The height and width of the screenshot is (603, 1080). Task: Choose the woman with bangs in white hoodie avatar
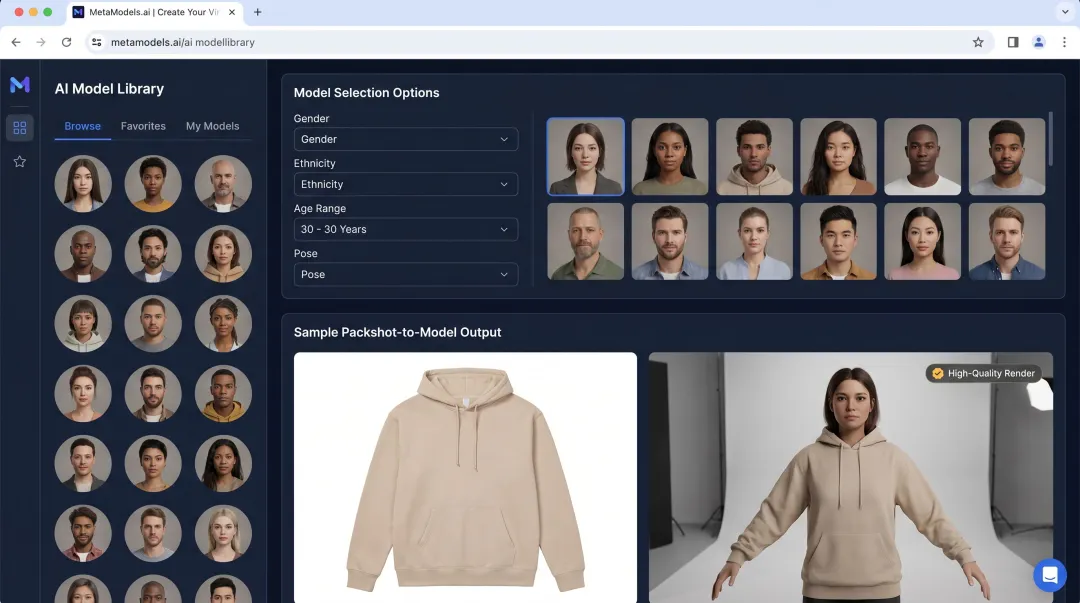click(x=83, y=324)
